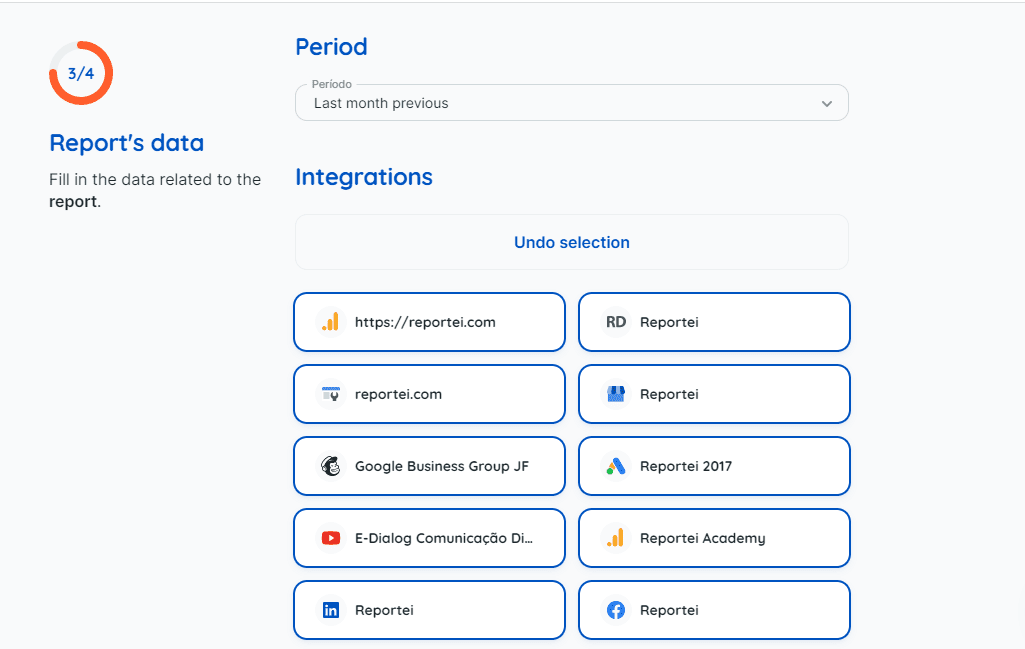Click the Mailchimp icon for Google Business Group JF
This screenshot has height=649, width=1025.
coord(331,466)
